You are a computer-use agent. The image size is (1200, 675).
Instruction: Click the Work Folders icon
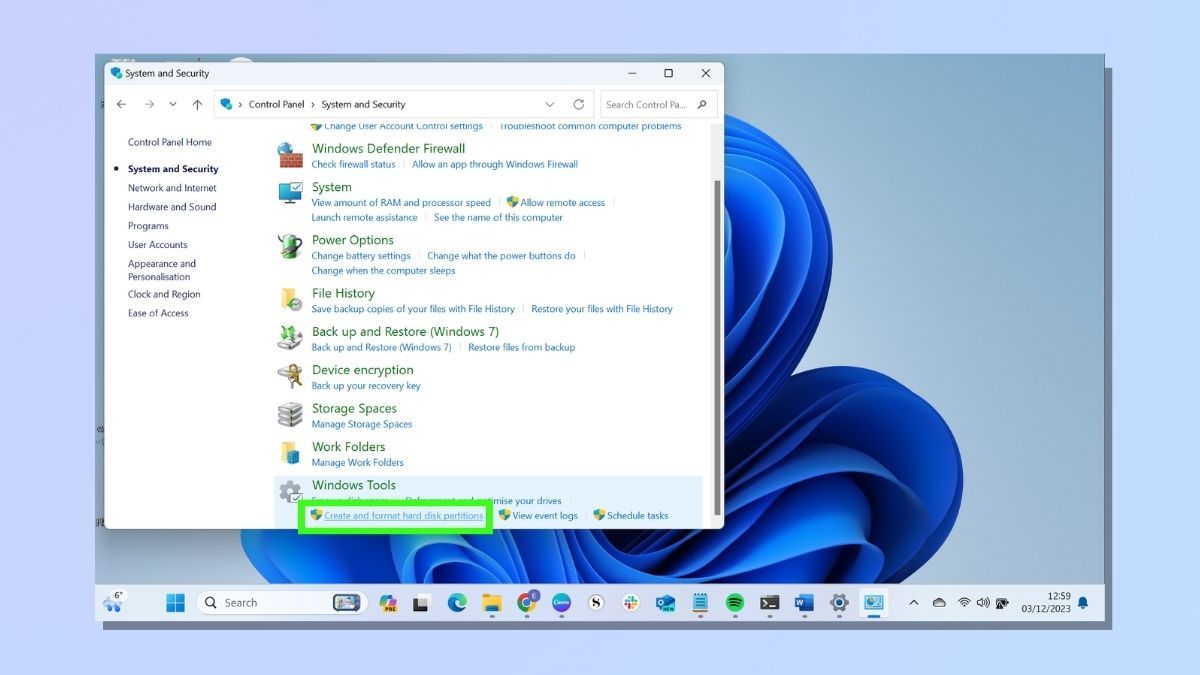point(290,453)
